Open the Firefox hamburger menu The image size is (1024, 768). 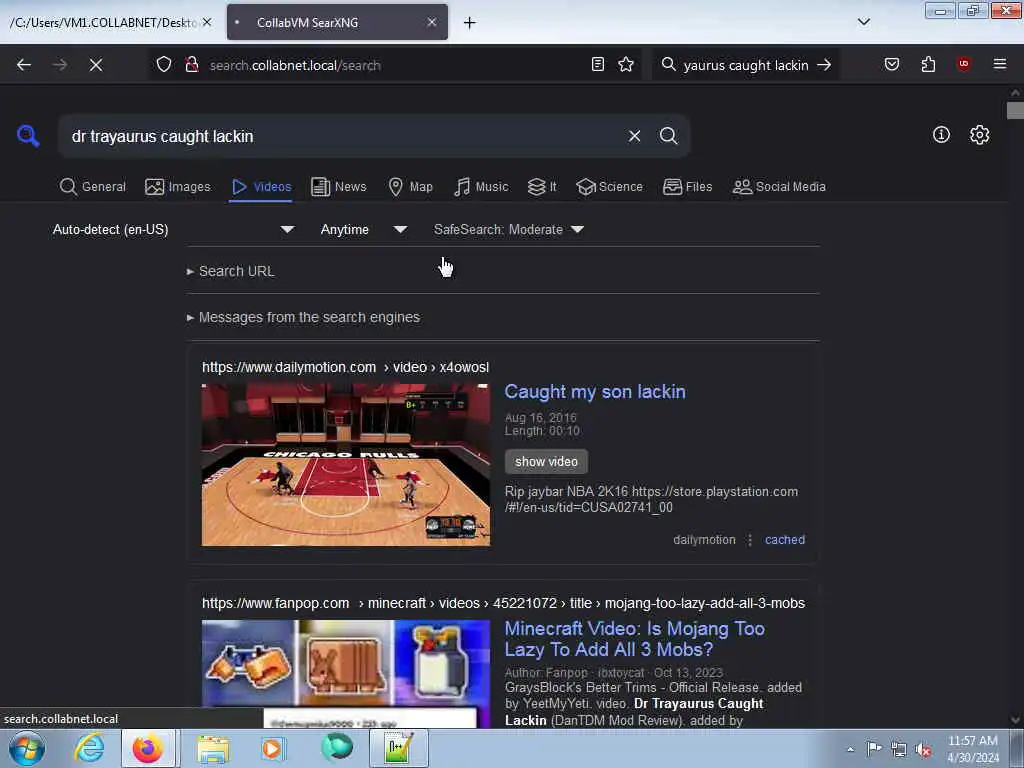pyautogui.click(x=1000, y=64)
